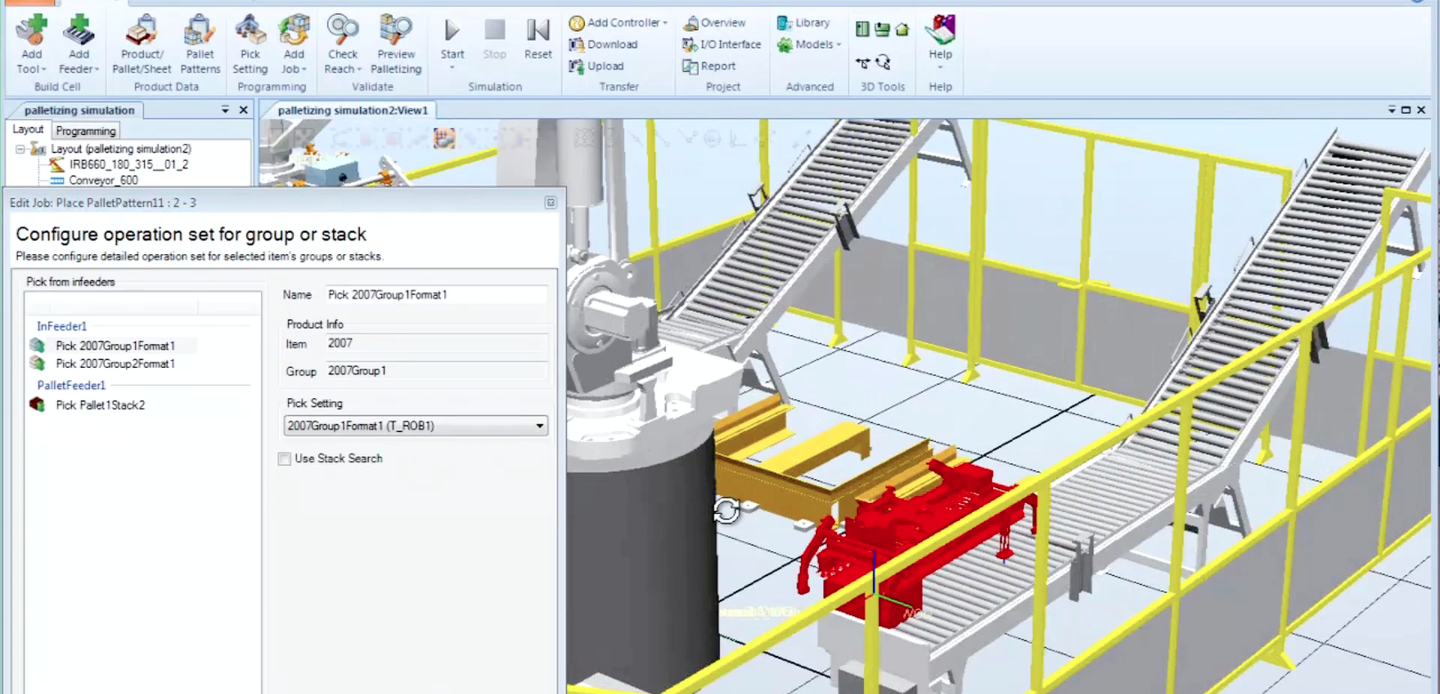
Task: Open project Overview
Action: (714, 22)
